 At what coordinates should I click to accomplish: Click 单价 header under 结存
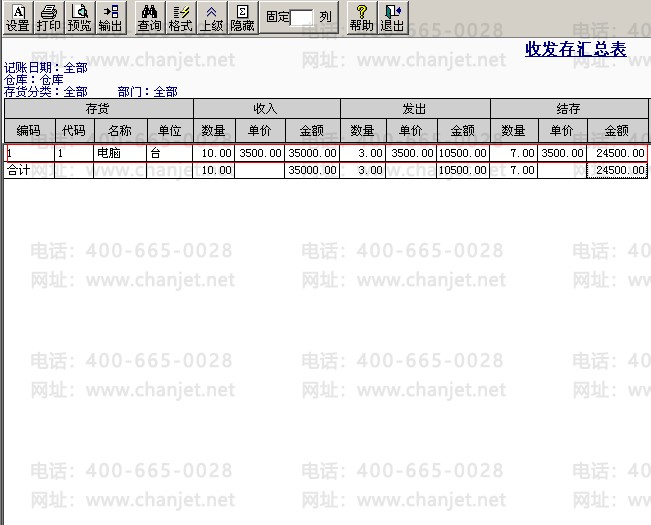pos(563,131)
